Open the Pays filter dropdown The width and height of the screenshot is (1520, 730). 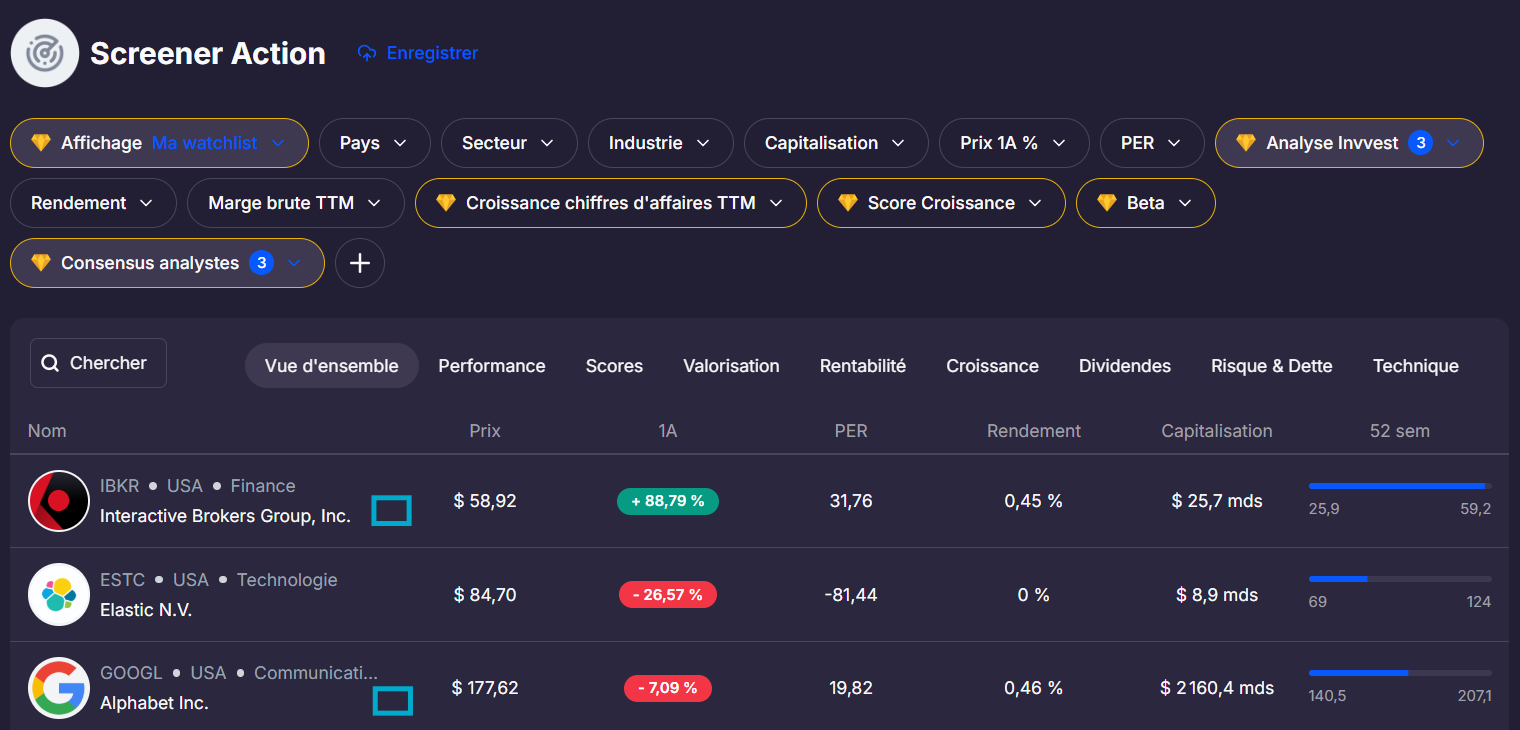pos(374,143)
